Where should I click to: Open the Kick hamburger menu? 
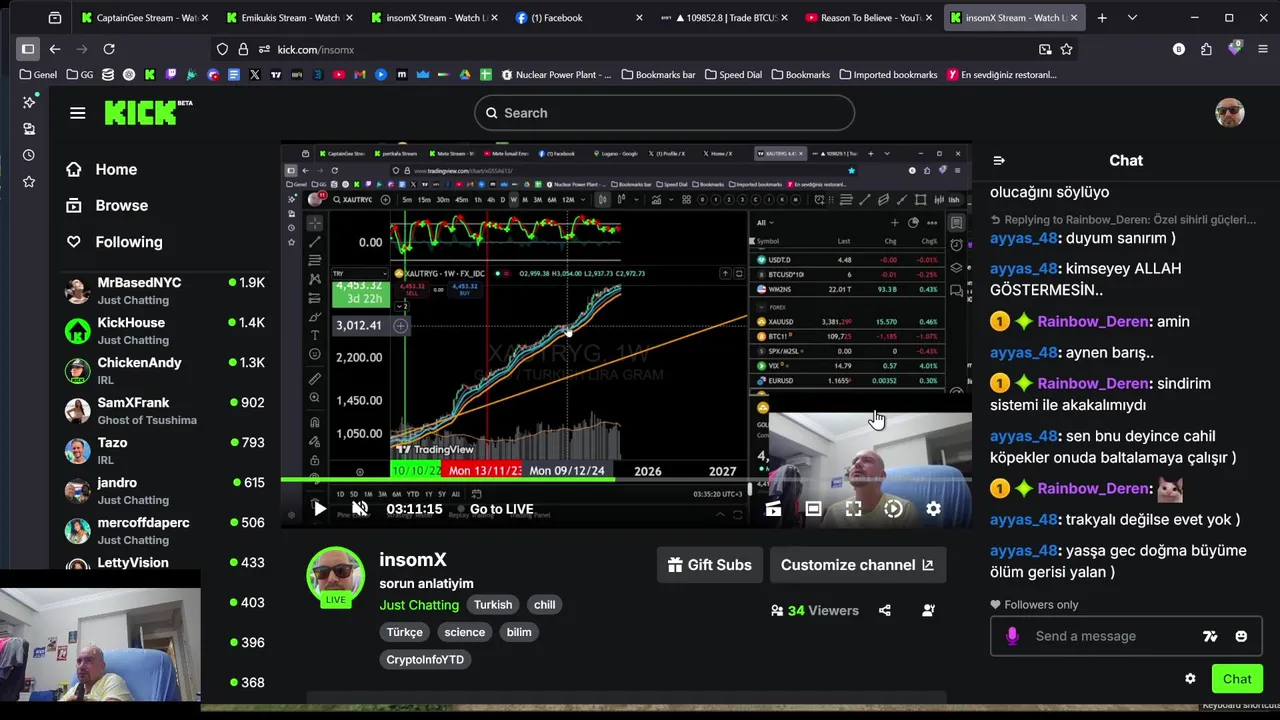[78, 113]
